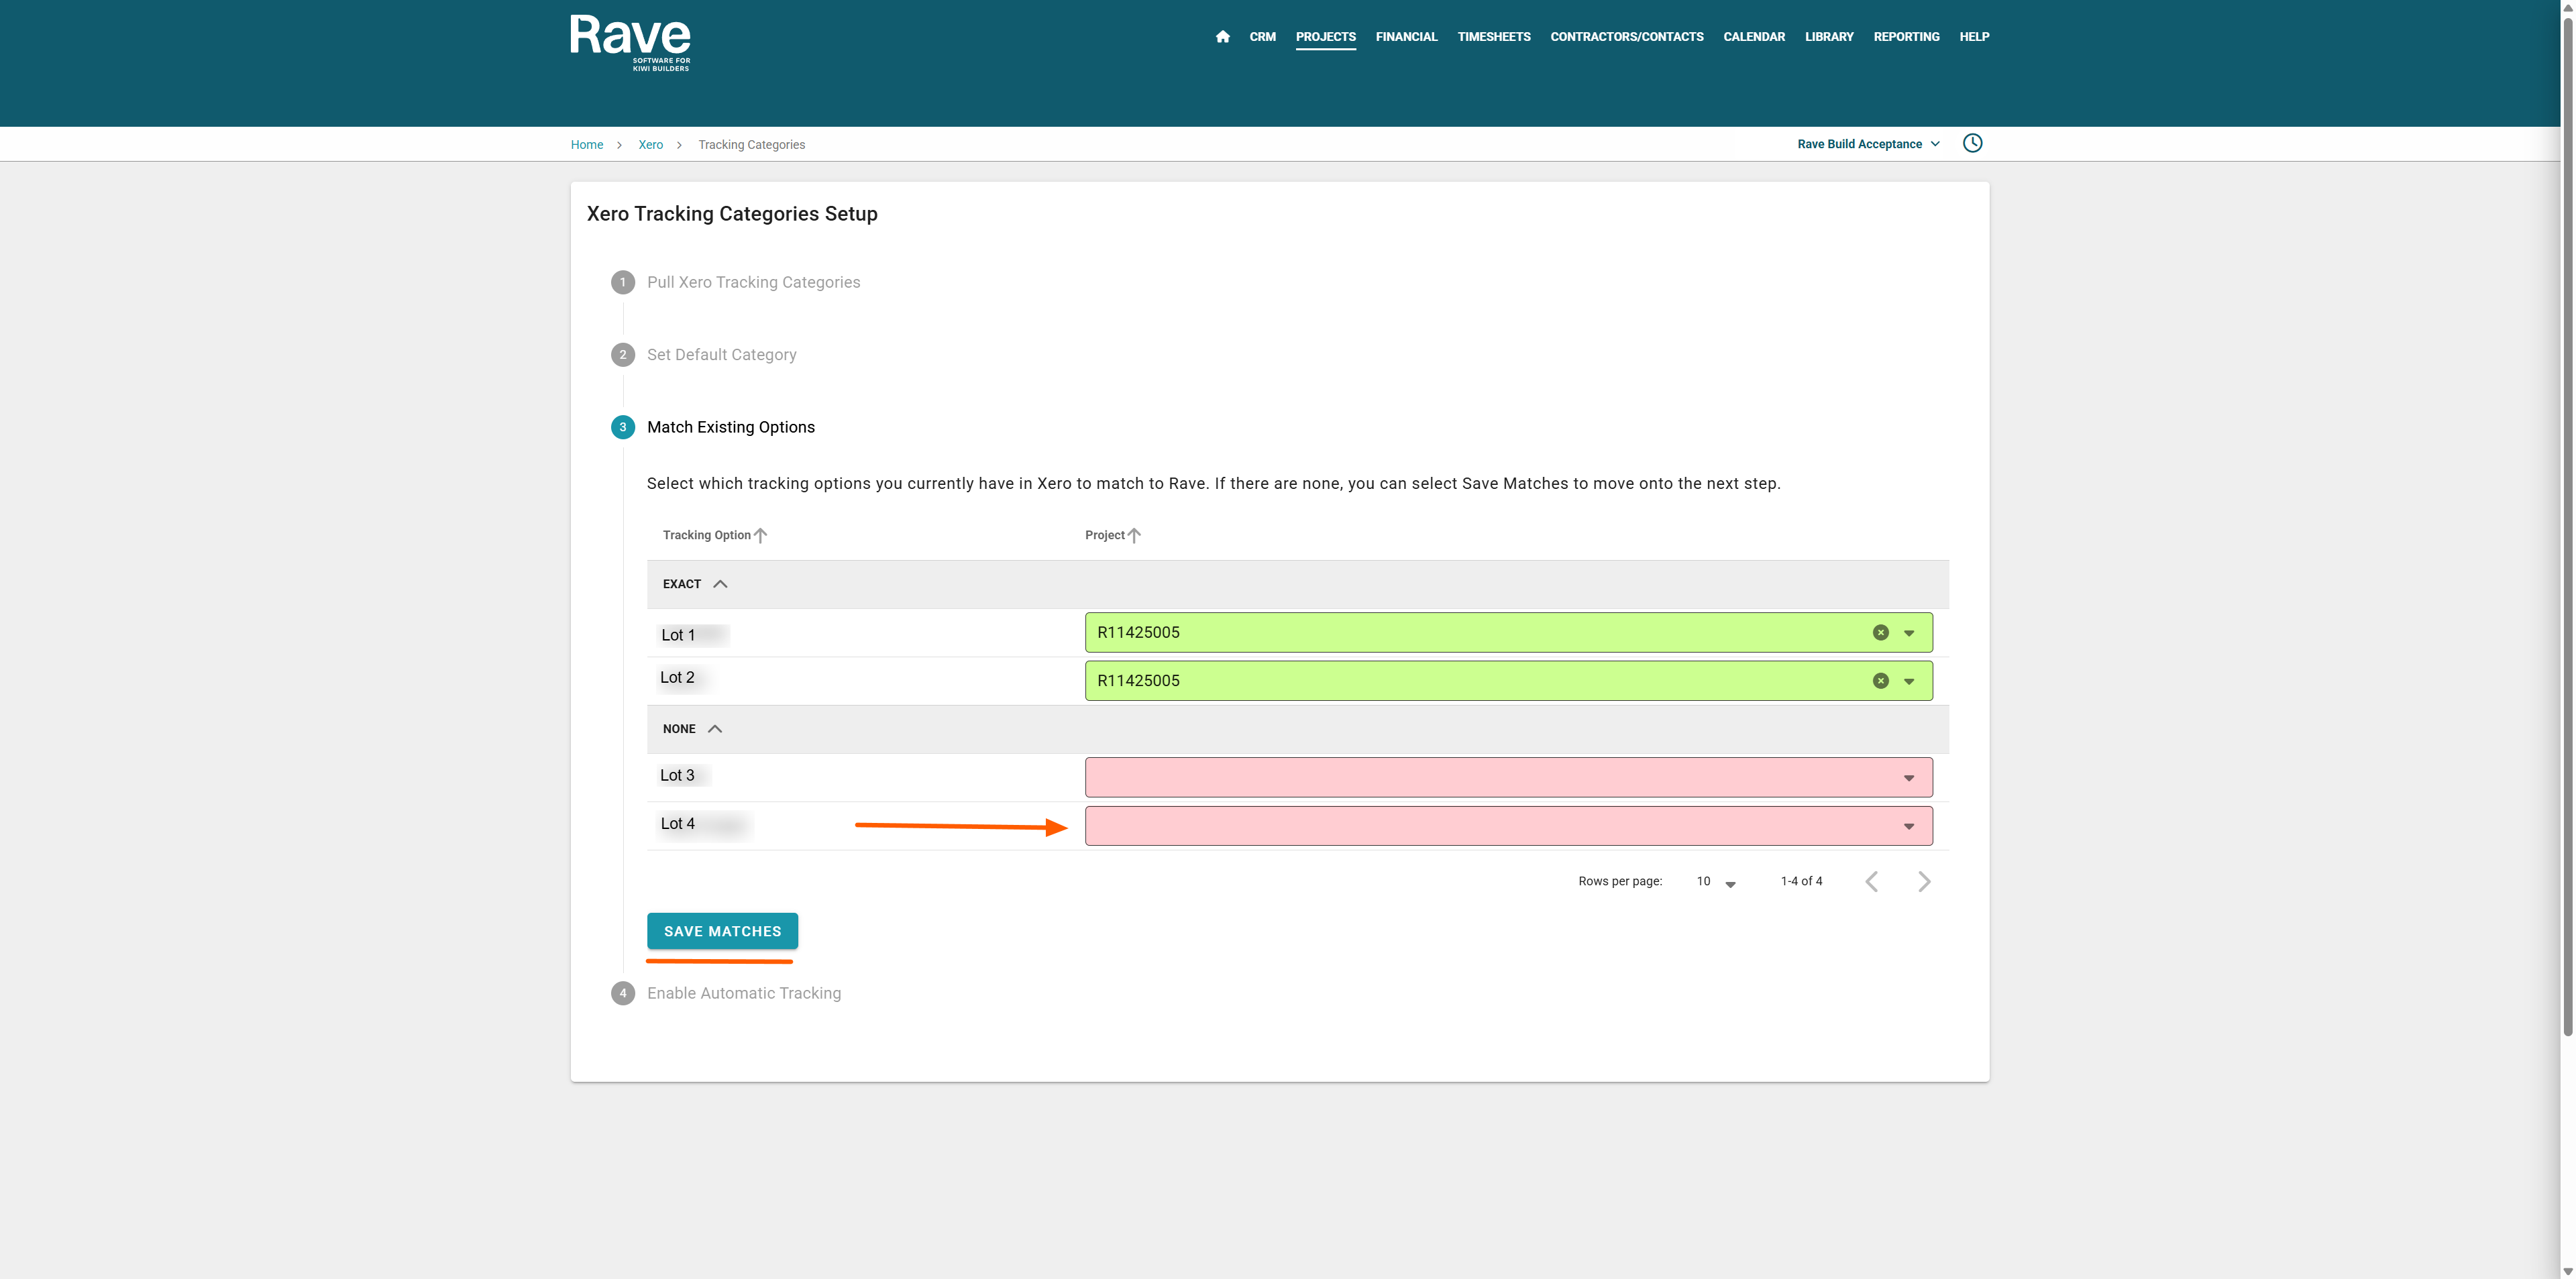Open Lot 3 project dropdown
This screenshot has height=1279, width=2576.
(x=1908, y=778)
